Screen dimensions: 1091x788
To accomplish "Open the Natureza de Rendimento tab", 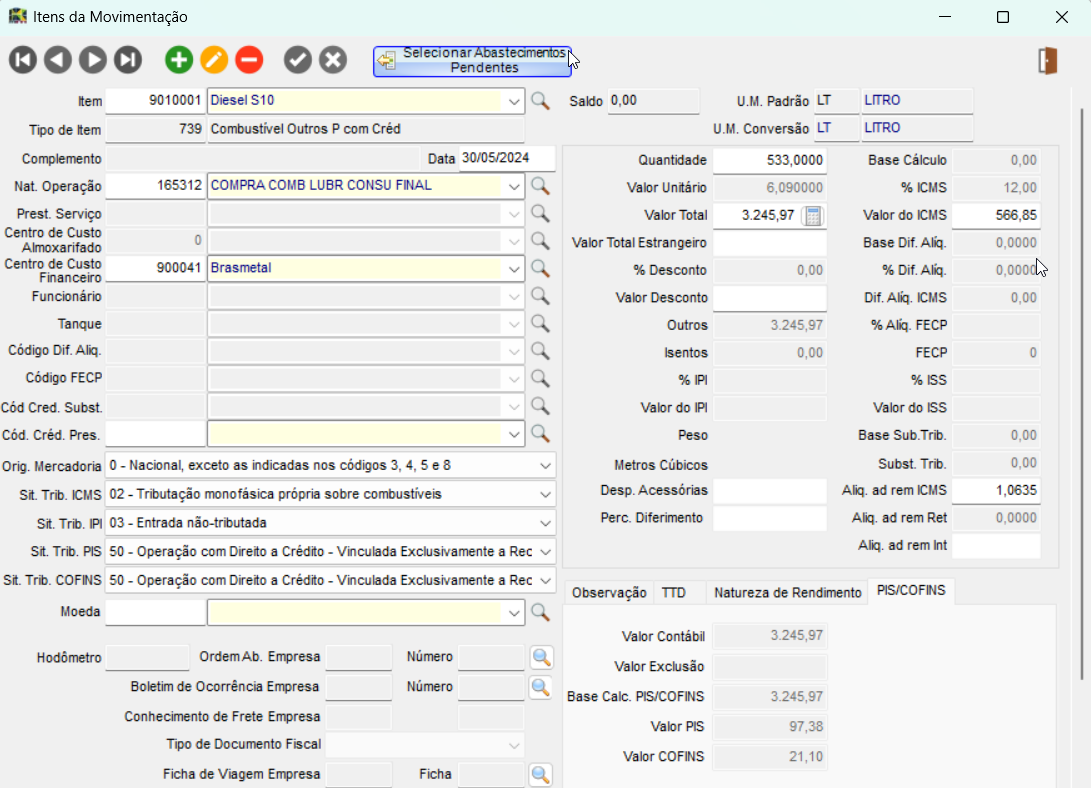I will click(x=787, y=593).
